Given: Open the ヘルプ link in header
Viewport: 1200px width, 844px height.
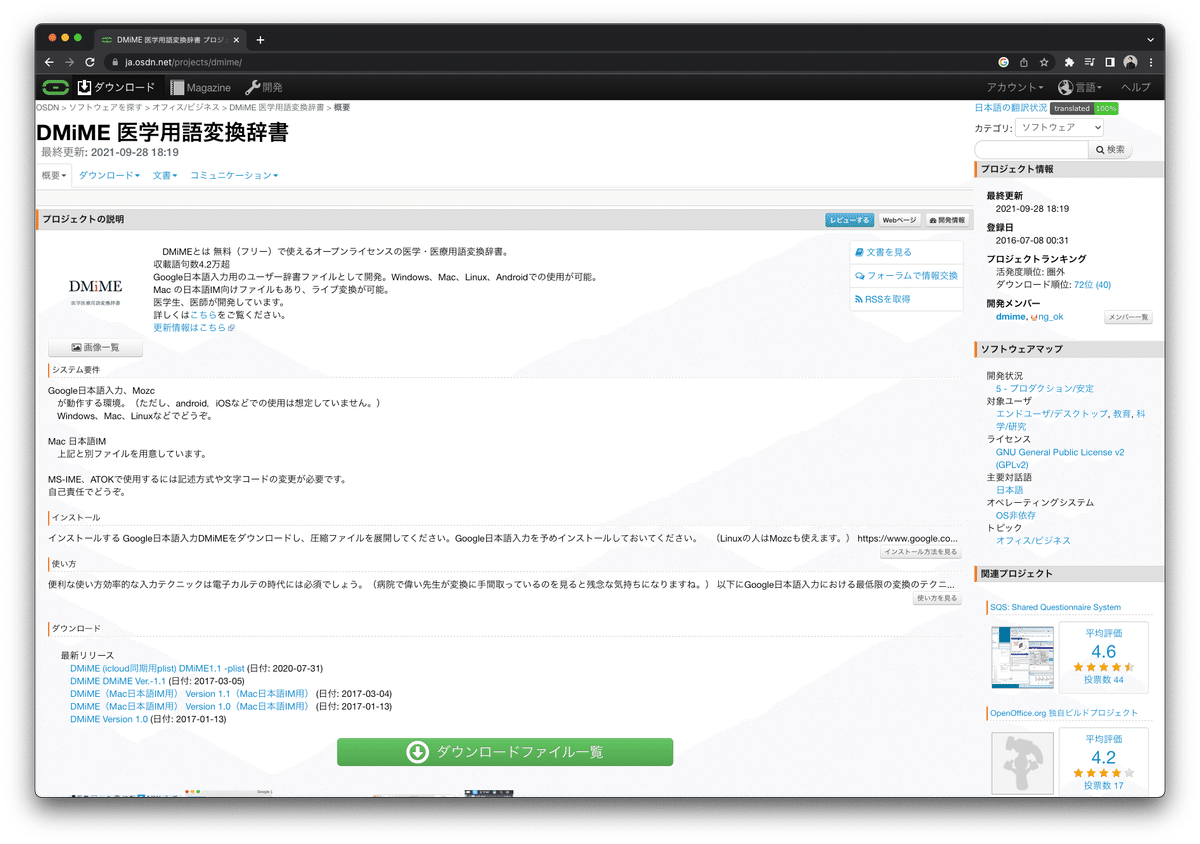Looking at the screenshot, I should [x=1136, y=87].
